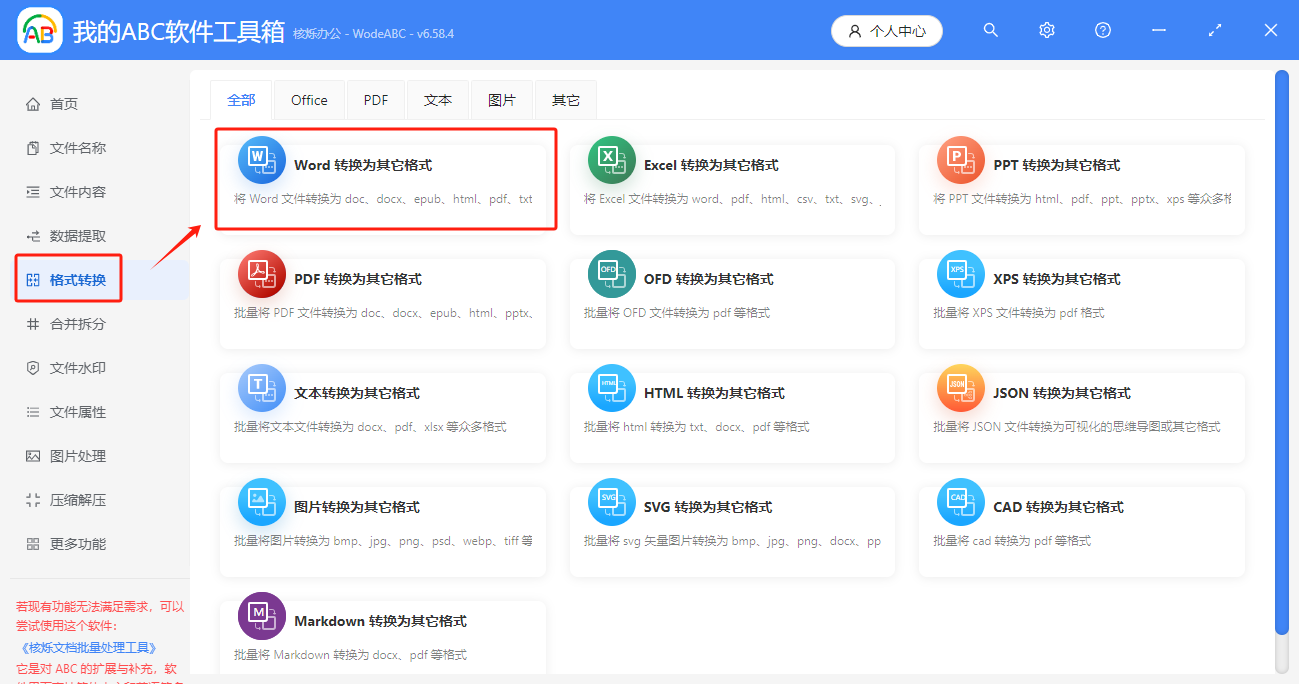Open the Word 转换为其它格式 tool
Screen dimensions: 1299x684
point(385,180)
